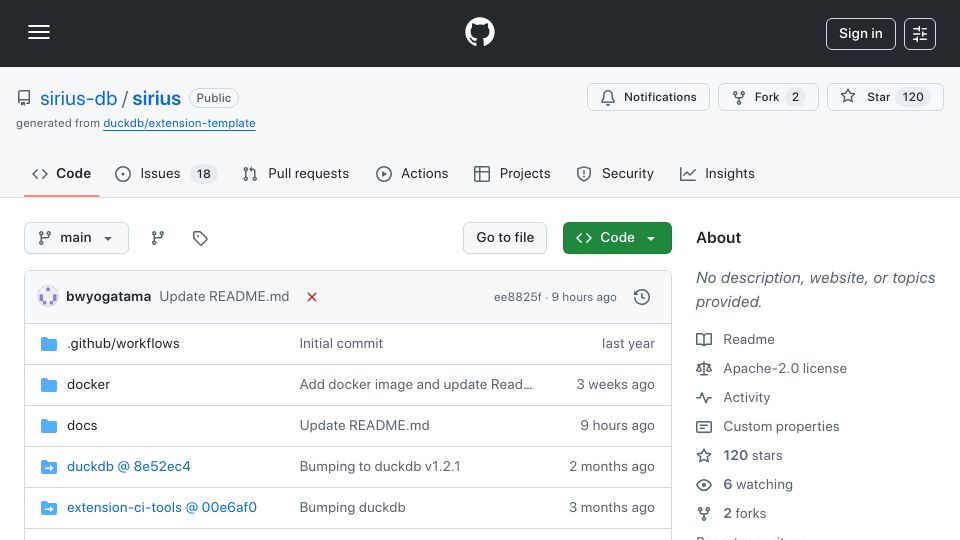
Task: Open the docs folder
Action: [82, 426]
